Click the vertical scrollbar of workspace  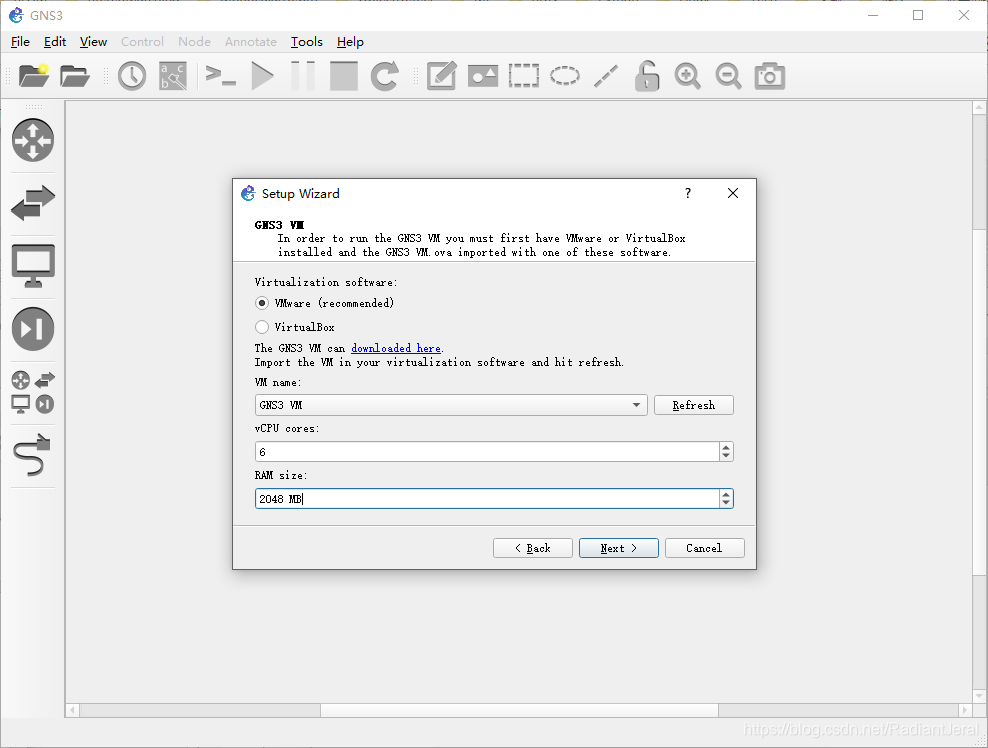click(x=979, y=401)
